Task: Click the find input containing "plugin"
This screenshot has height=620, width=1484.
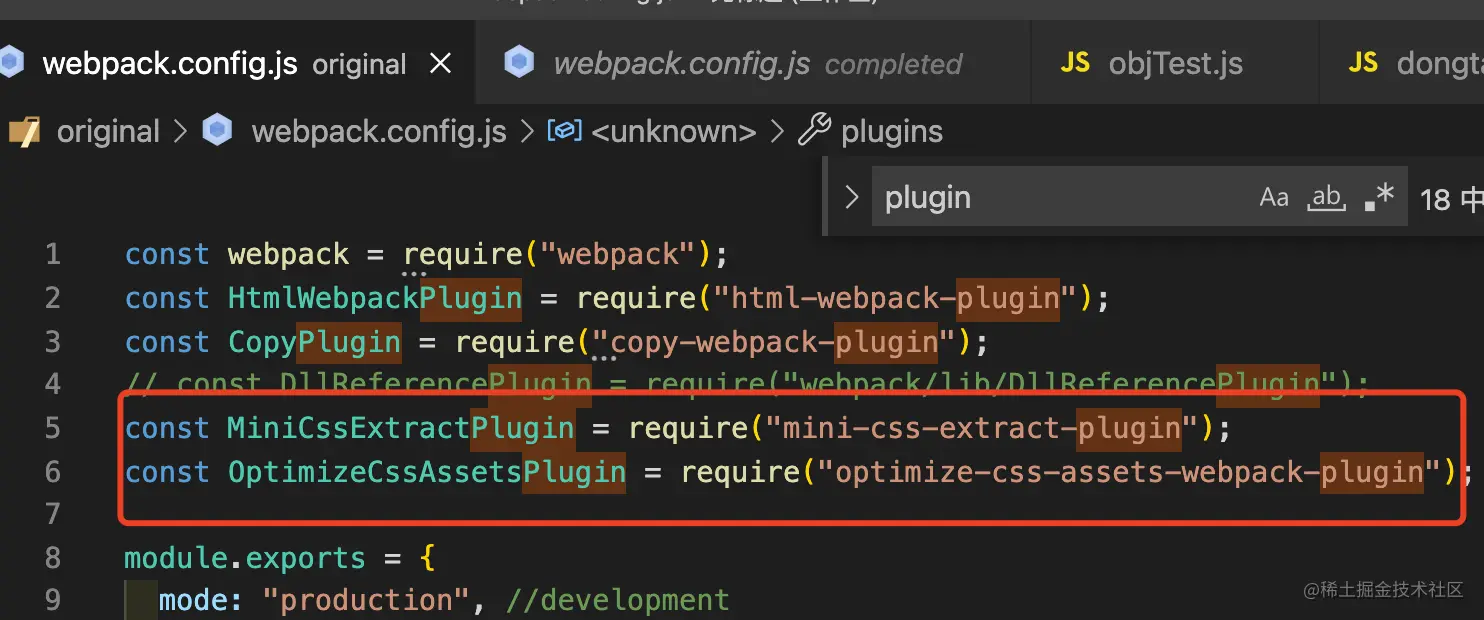Action: coord(1060,198)
